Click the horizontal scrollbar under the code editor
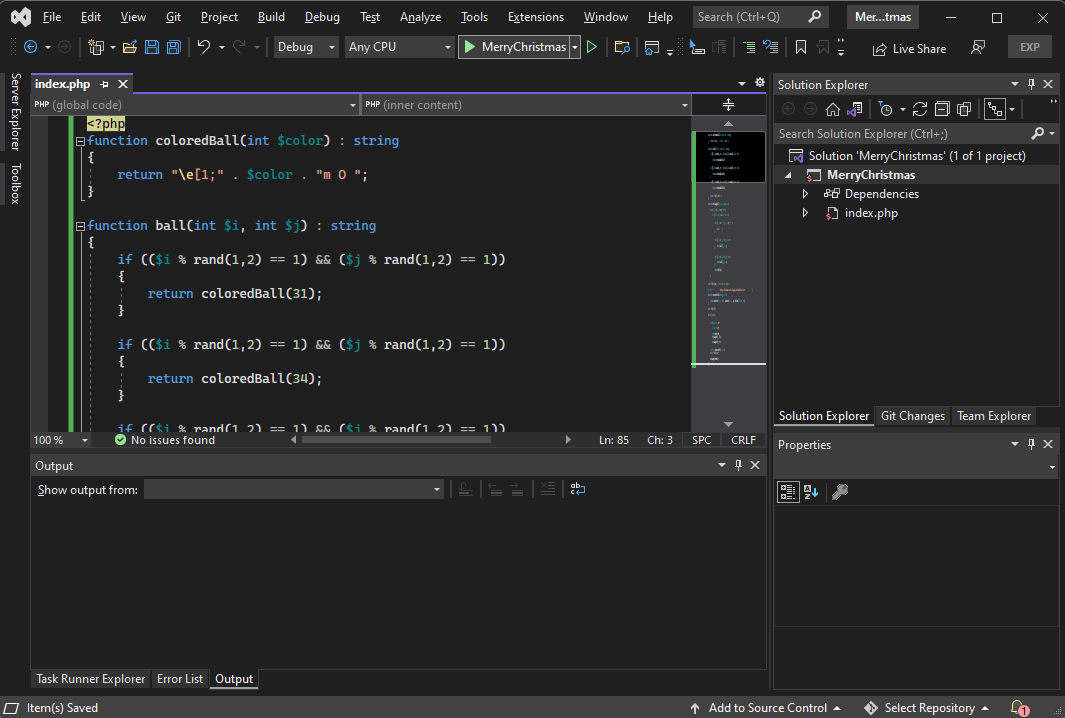Viewport: 1065px width, 718px height. 397,440
